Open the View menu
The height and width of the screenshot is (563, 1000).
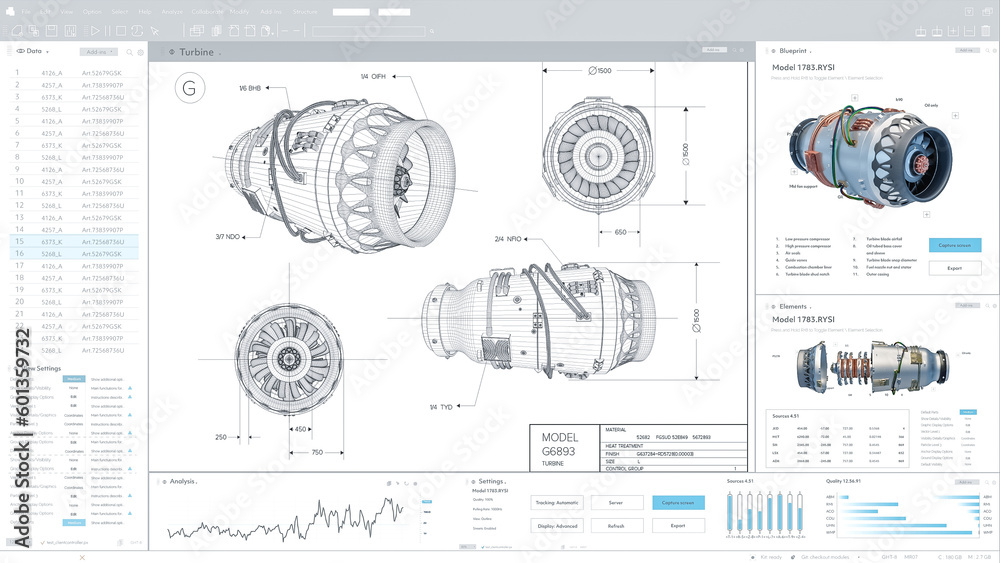[66, 11]
